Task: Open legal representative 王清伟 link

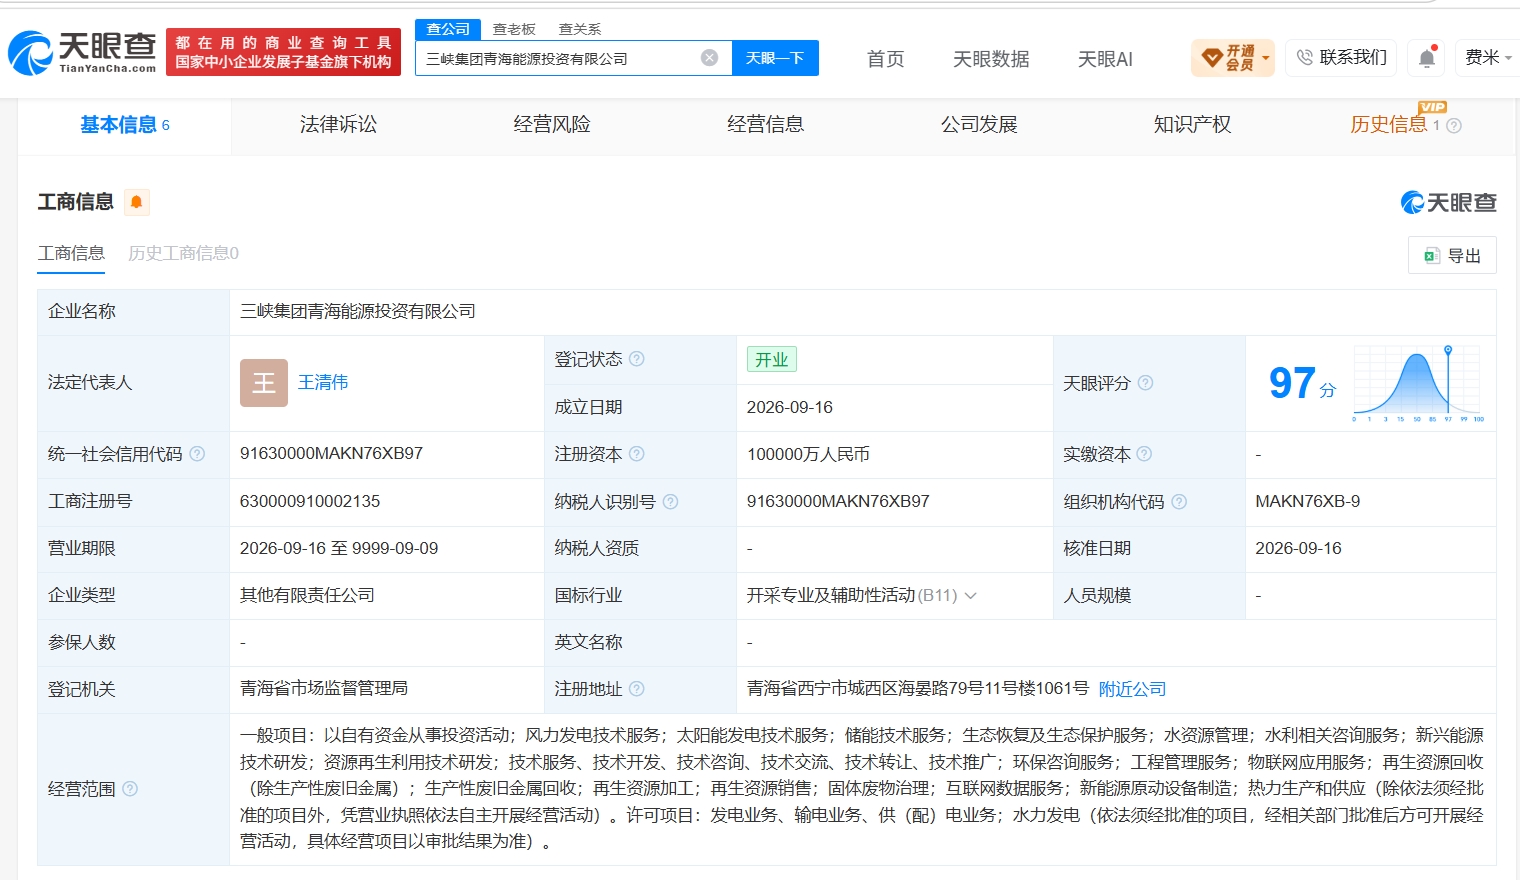Action: click(x=323, y=383)
